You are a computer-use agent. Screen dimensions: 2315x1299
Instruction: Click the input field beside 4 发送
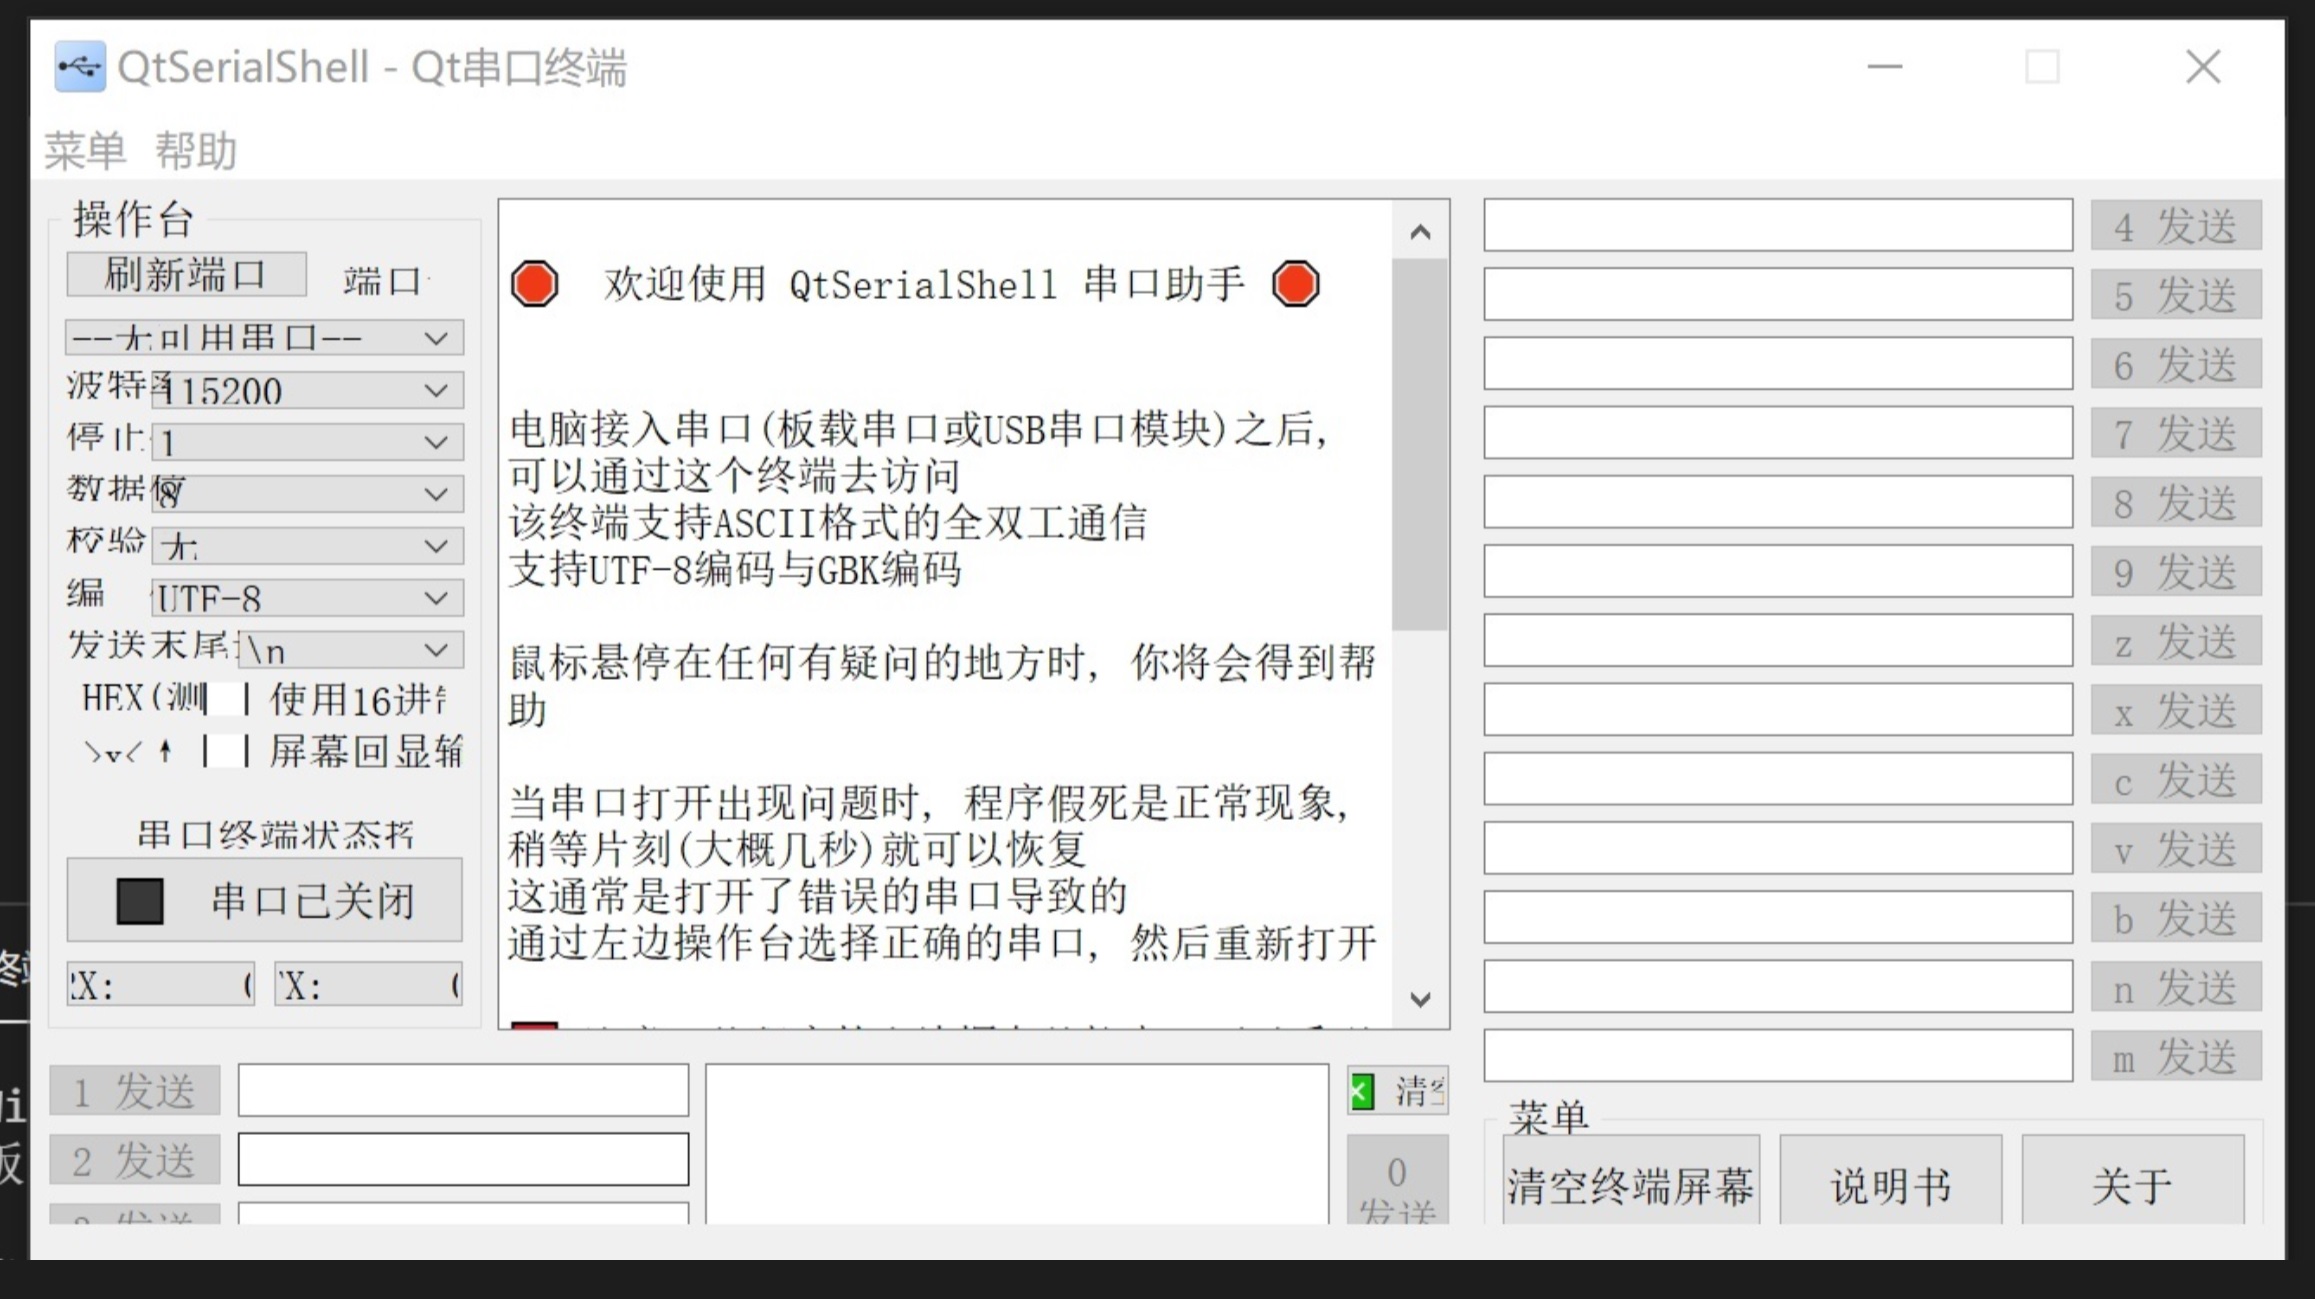coord(1777,225)
